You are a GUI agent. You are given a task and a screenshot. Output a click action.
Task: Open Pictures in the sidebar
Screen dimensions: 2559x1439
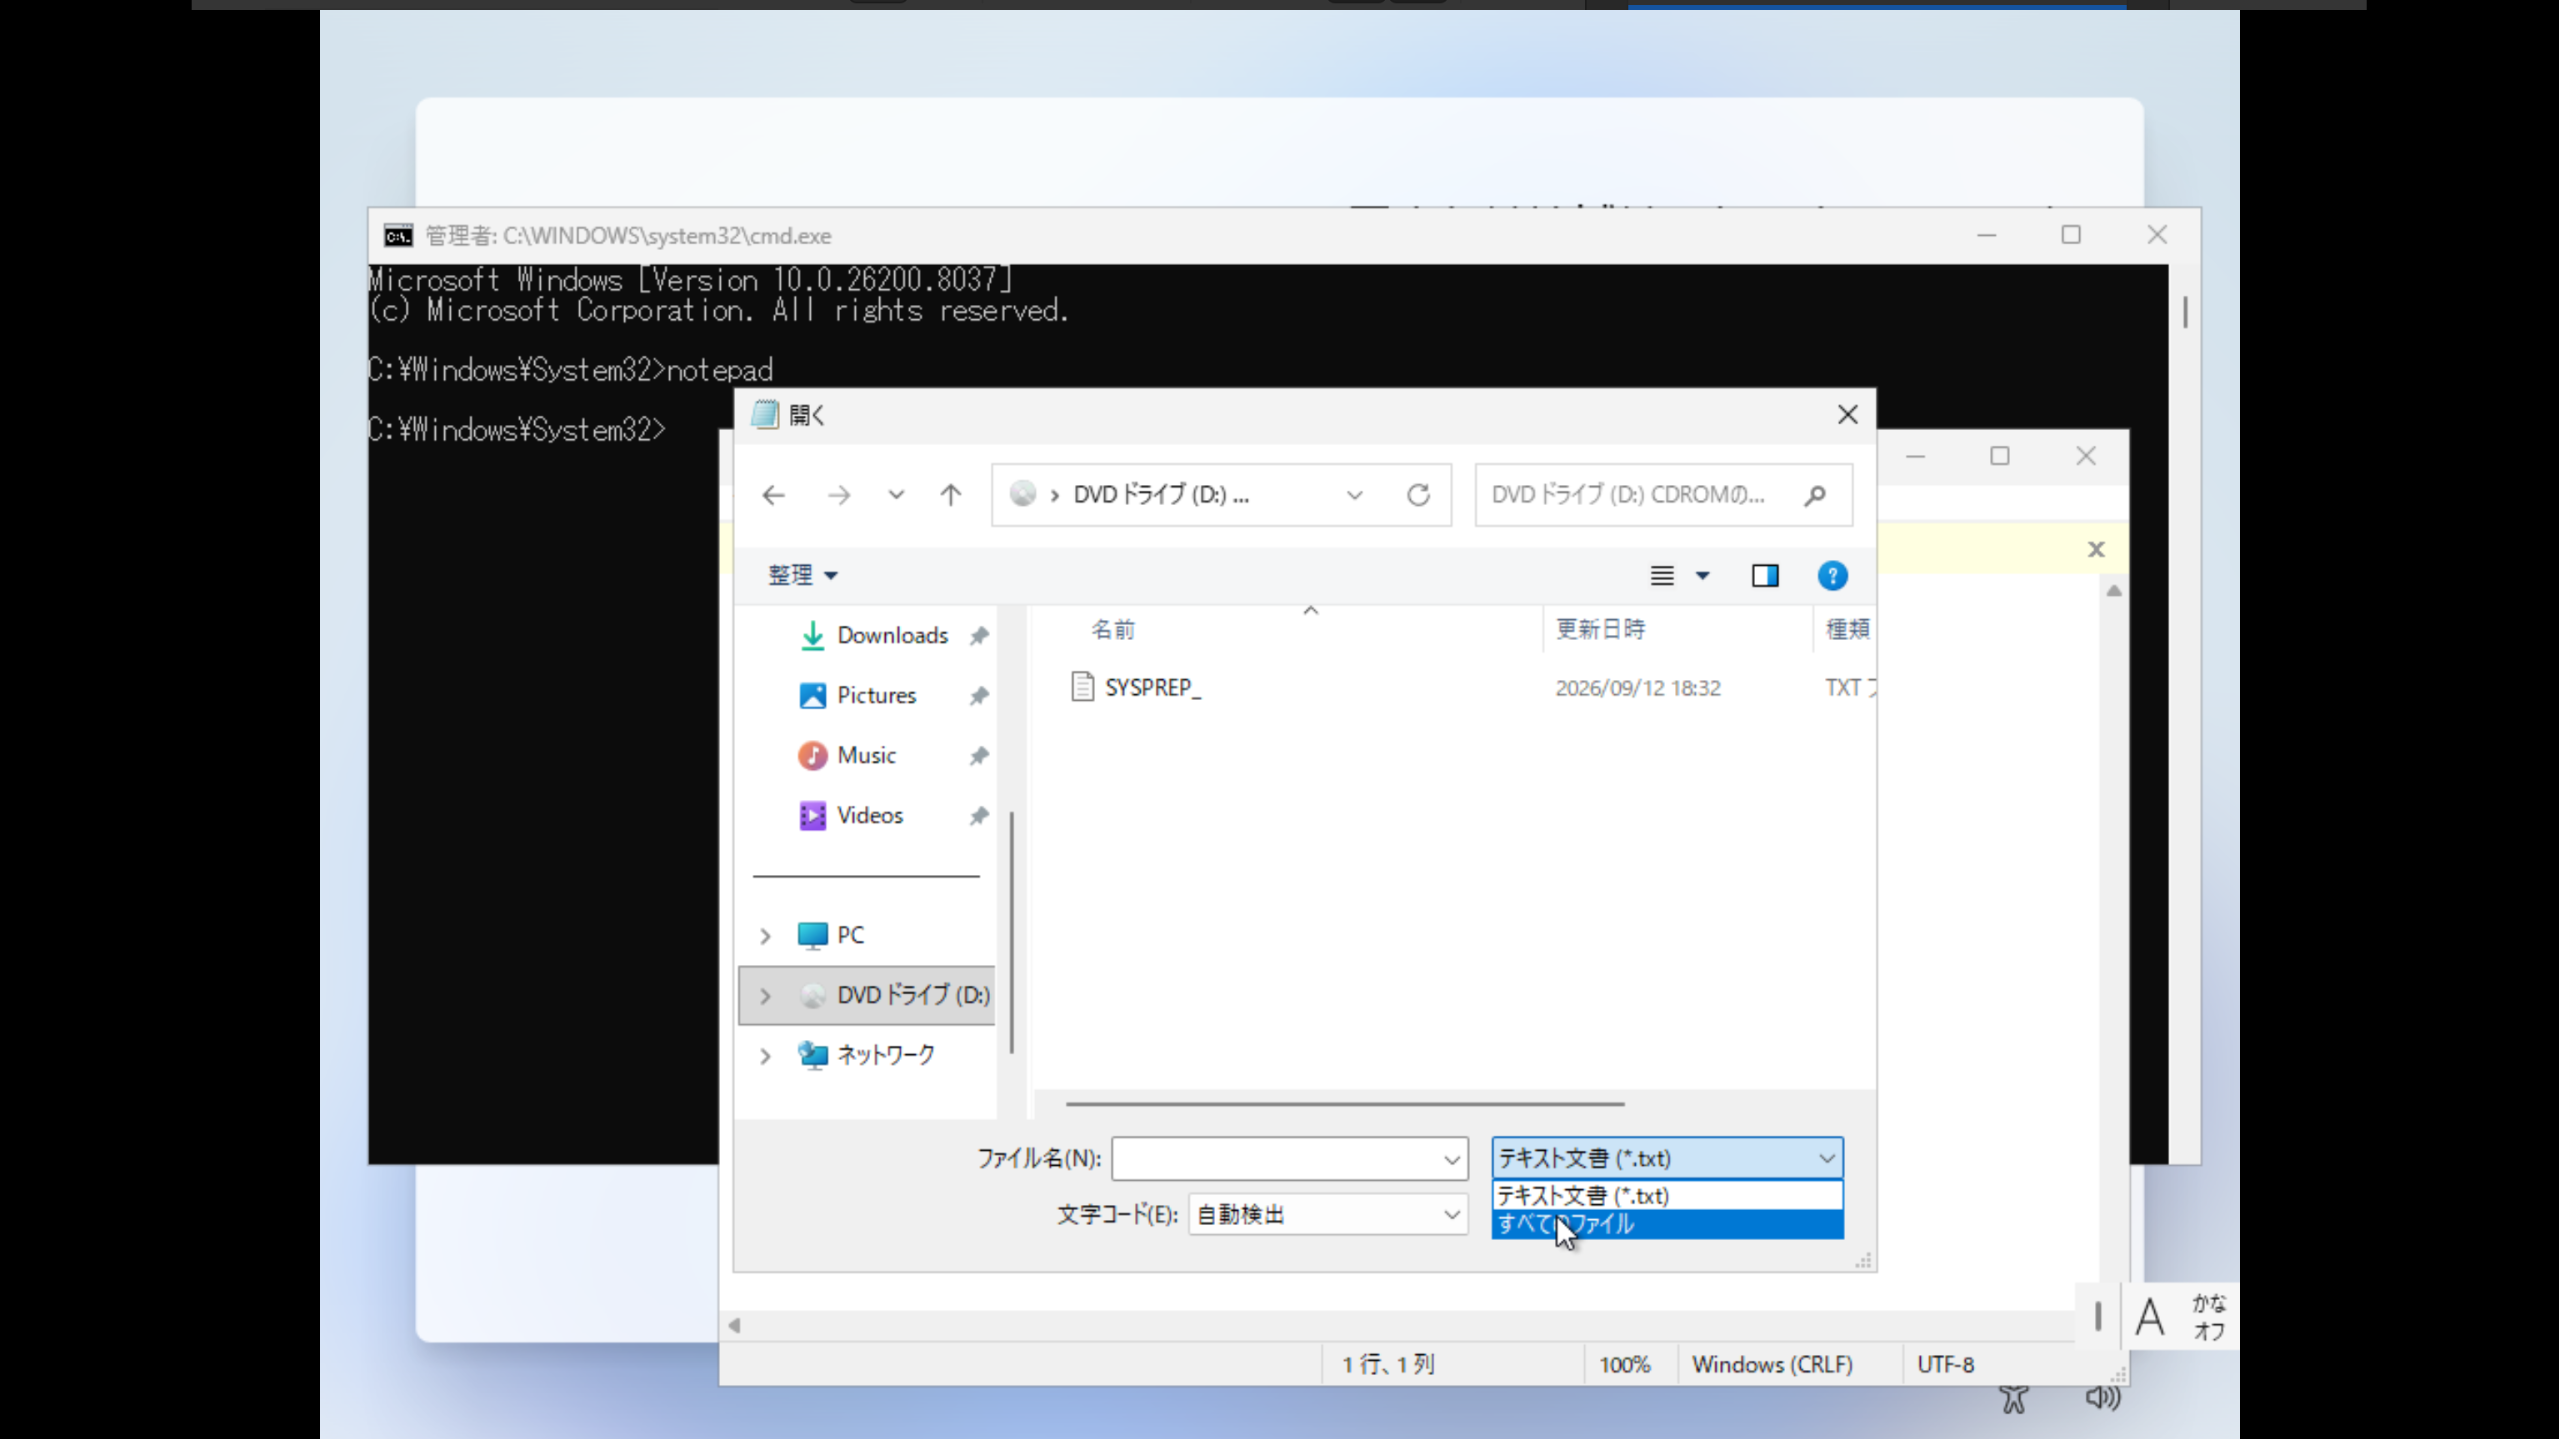pyautogui.click(x=876, y=695)
